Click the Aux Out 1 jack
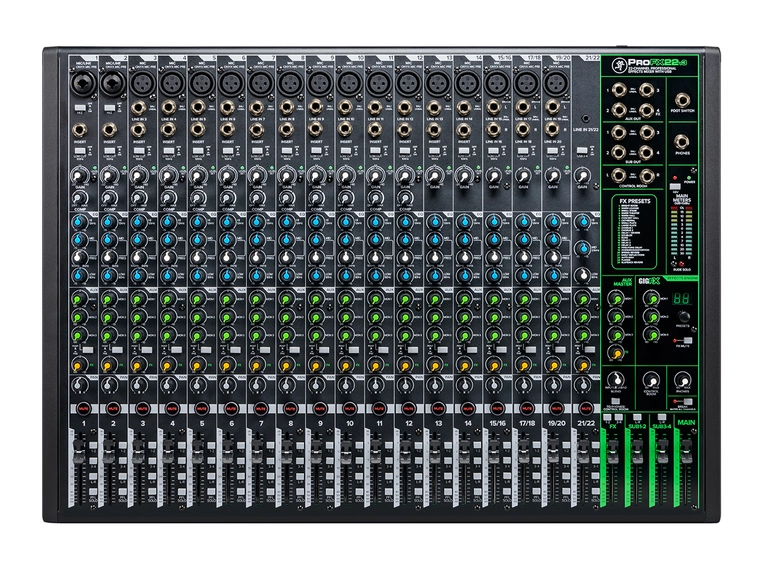The image size is (762, 562). coord(619,89)
